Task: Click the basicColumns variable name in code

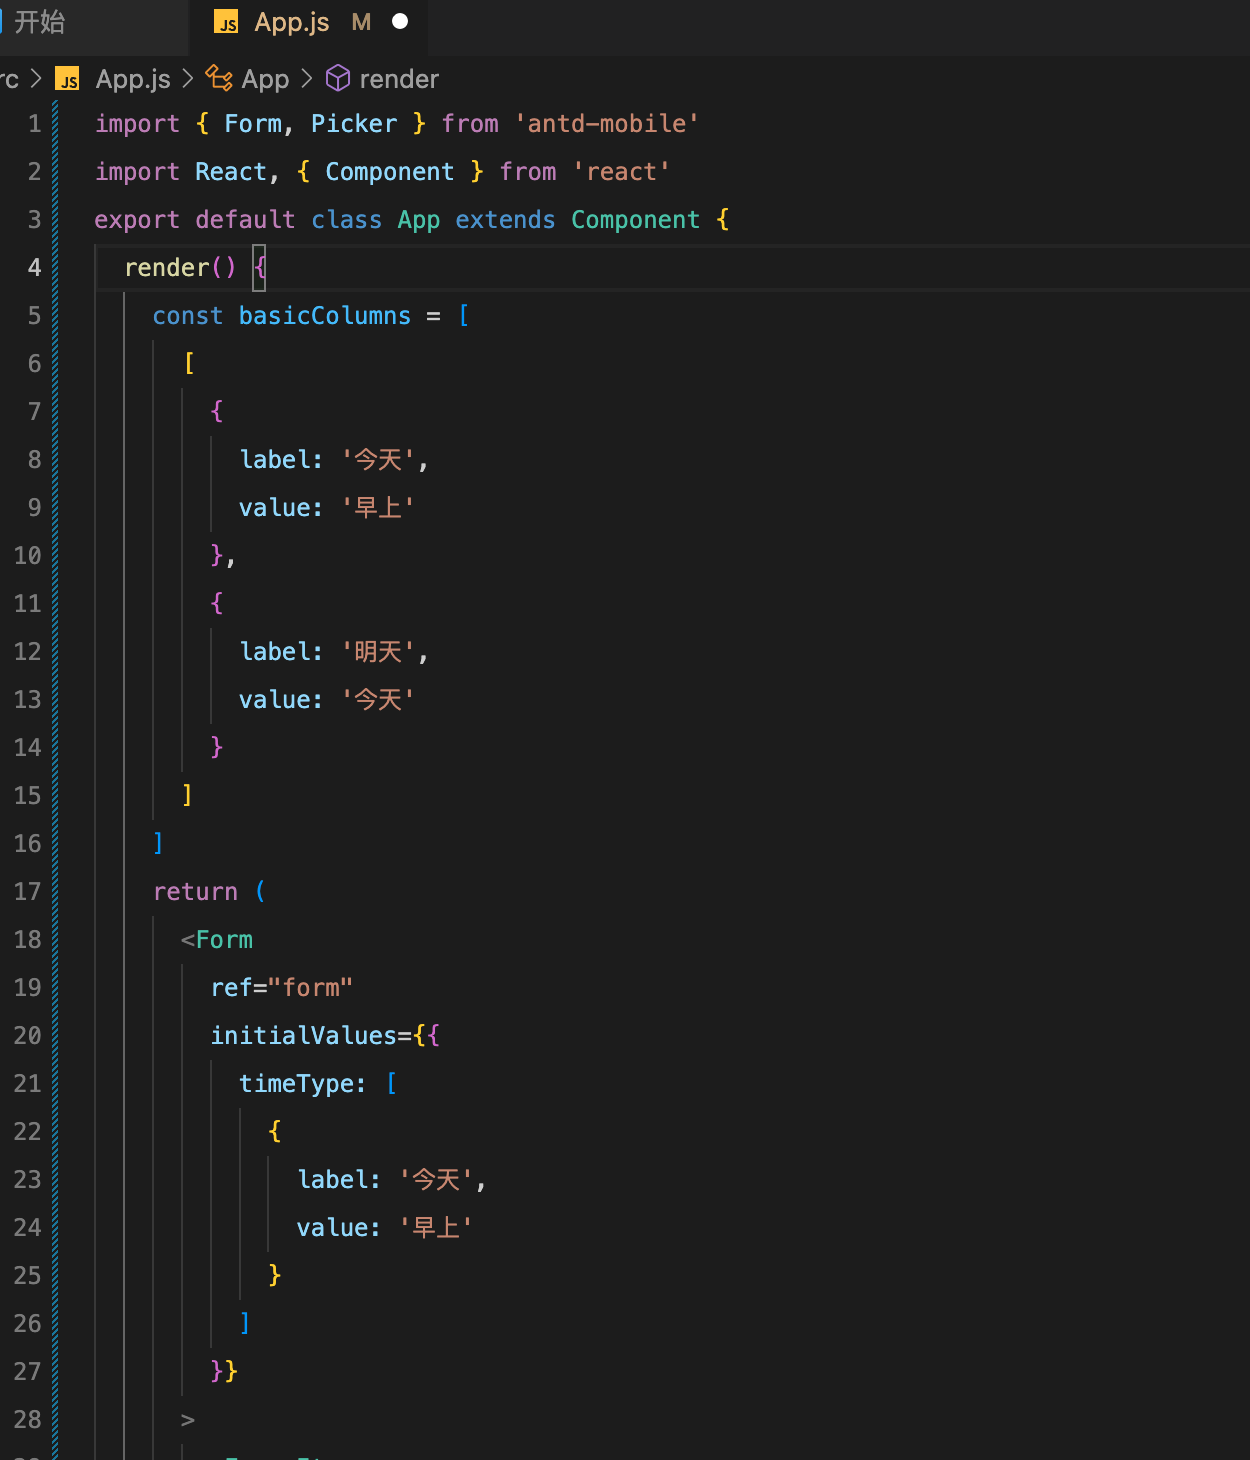Action: (x=324, y=315)
